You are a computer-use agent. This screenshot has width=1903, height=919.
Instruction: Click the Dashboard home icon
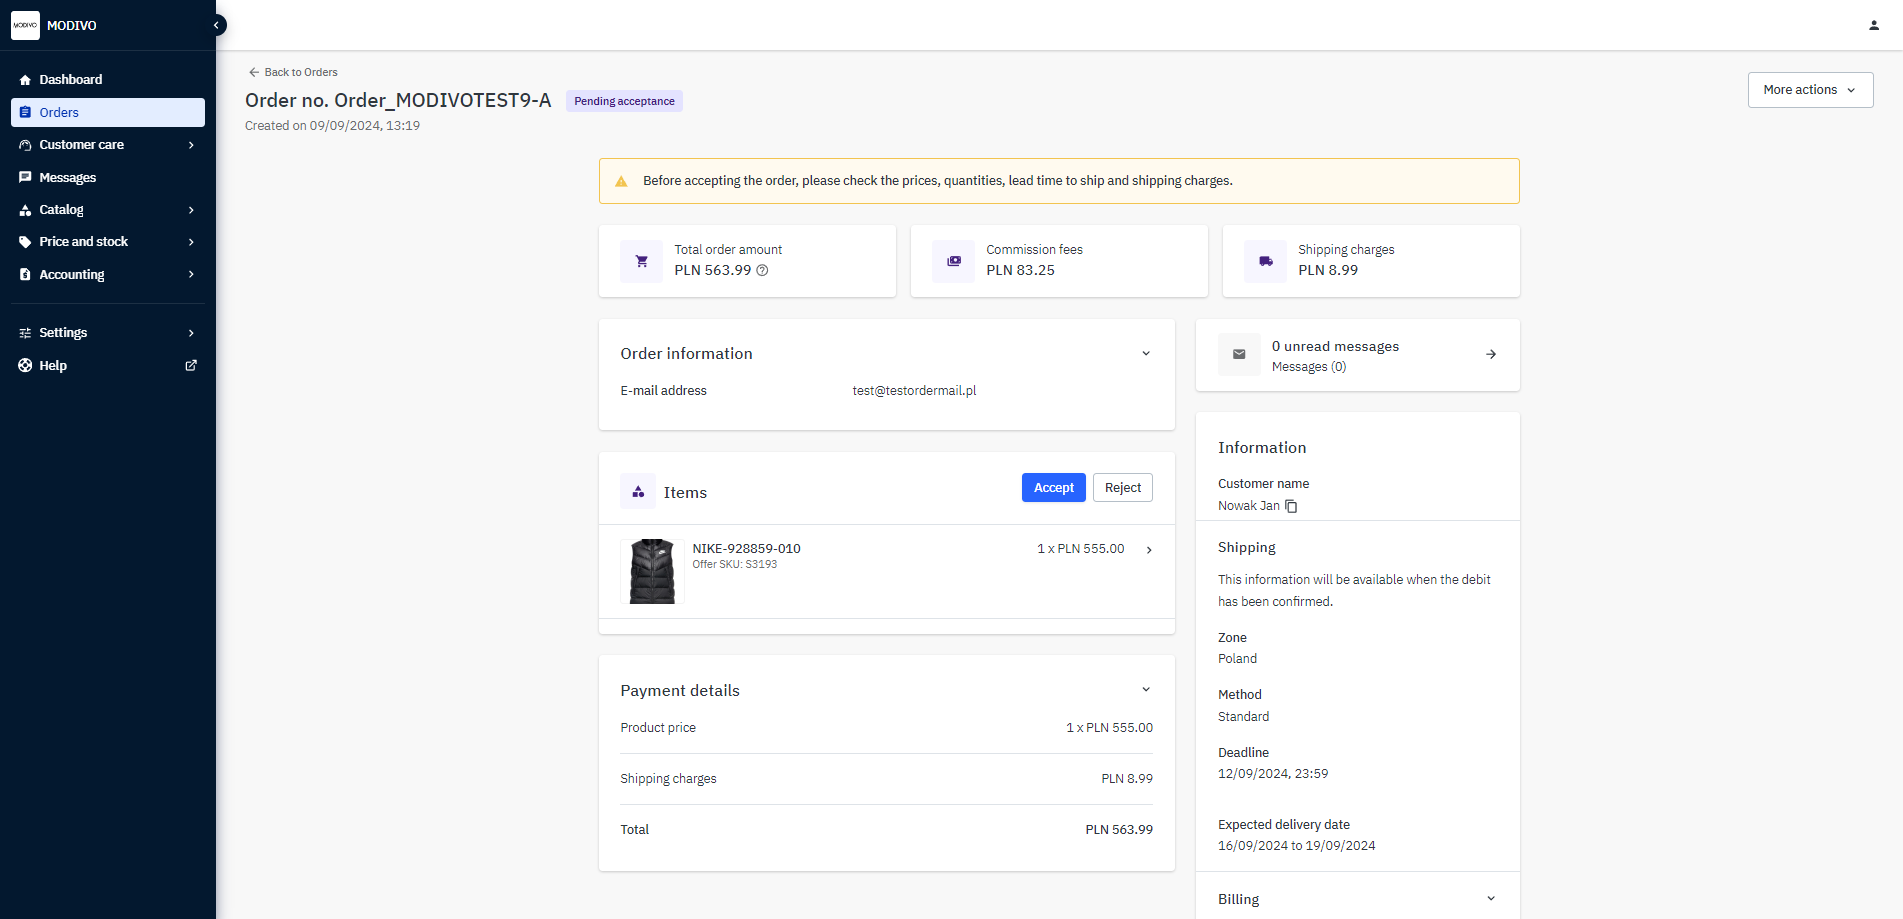click(x=25, y=80)
